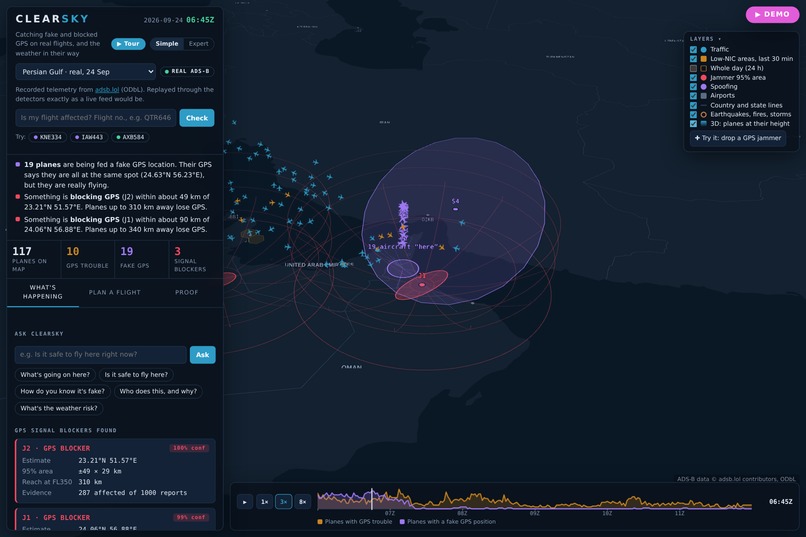This screenshot has height=537, width=806.
Task: Click the 19 planes fake GPS alert line
Action: pyautogui.click(x=114, y=175)
